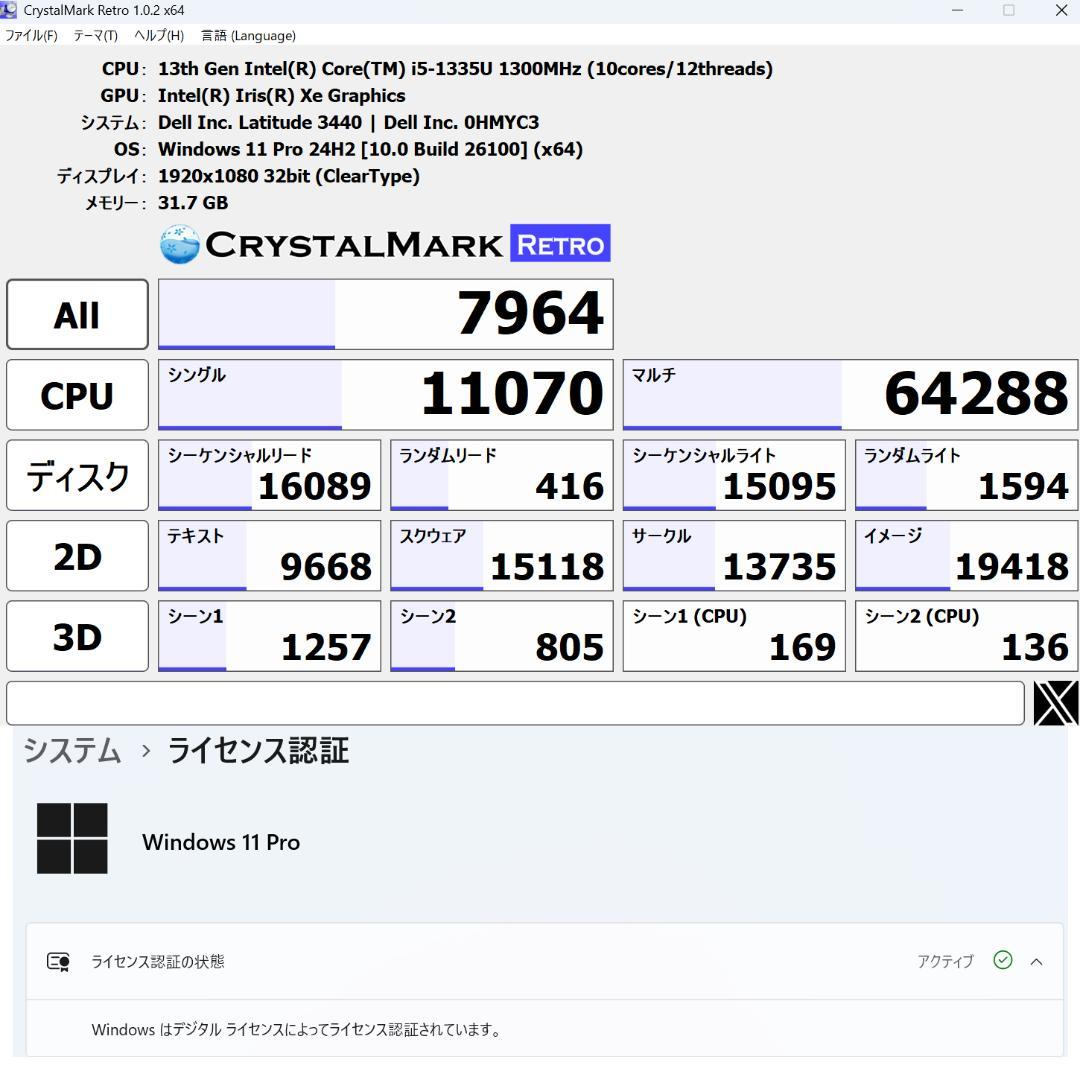Click the シーケンシャルライト score 15095

[734, 475]
